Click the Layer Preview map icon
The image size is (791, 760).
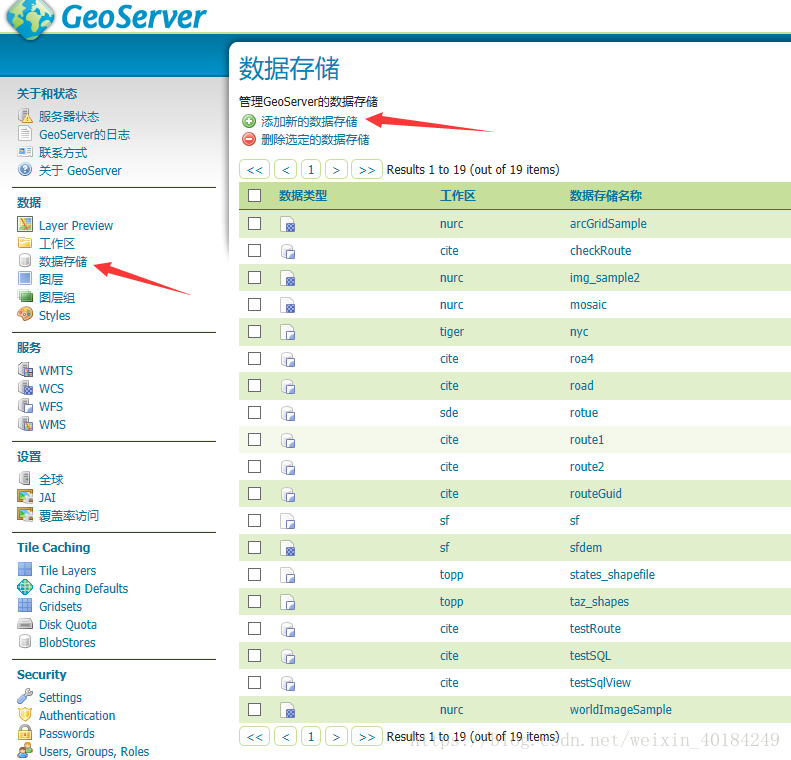(25, 224)
